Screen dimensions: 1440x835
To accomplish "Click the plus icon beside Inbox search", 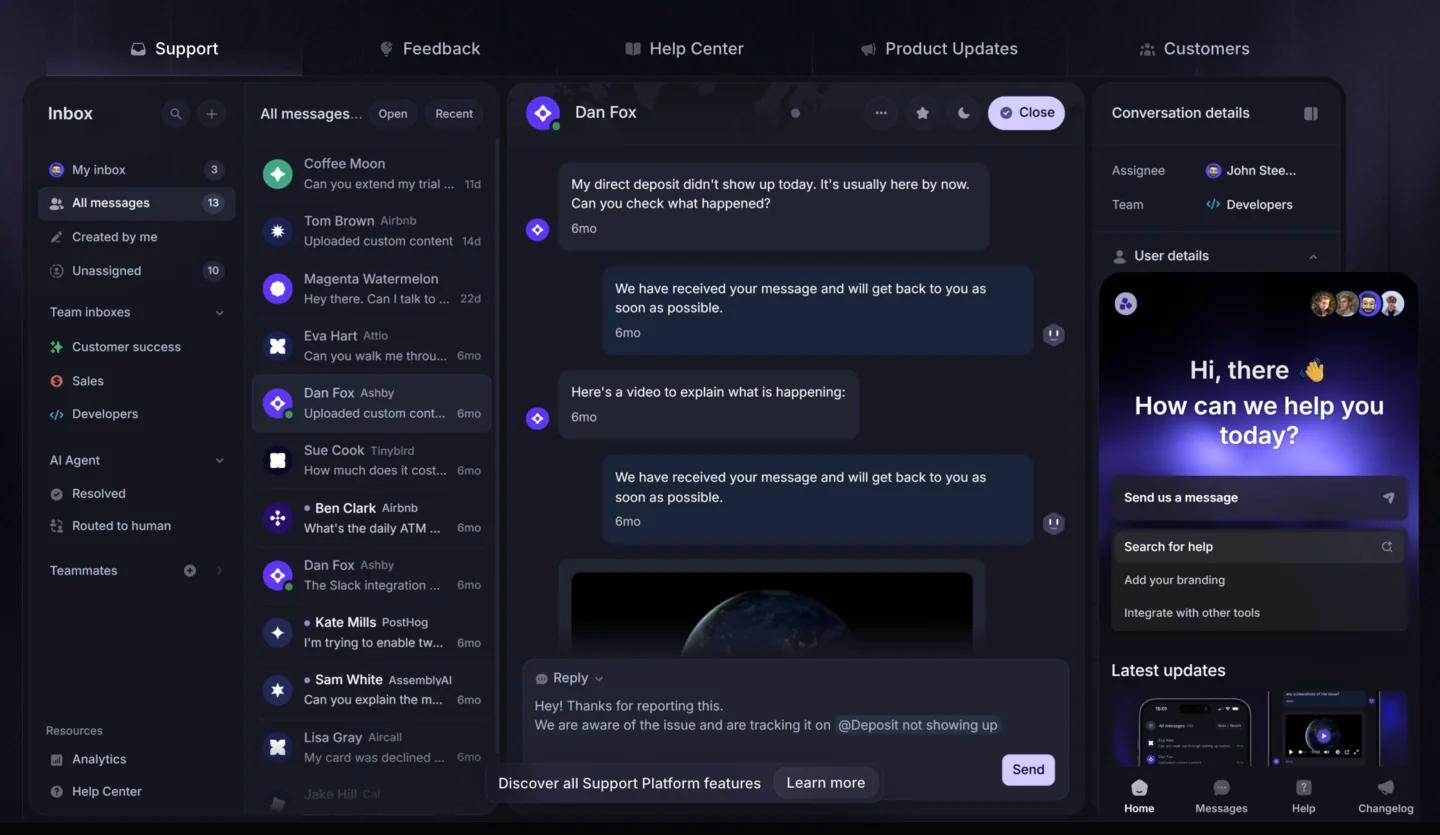I will coord(211,114).
